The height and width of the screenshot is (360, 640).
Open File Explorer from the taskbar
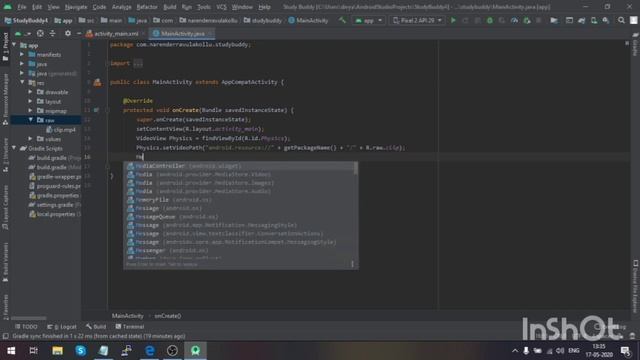tap(58, 351)
